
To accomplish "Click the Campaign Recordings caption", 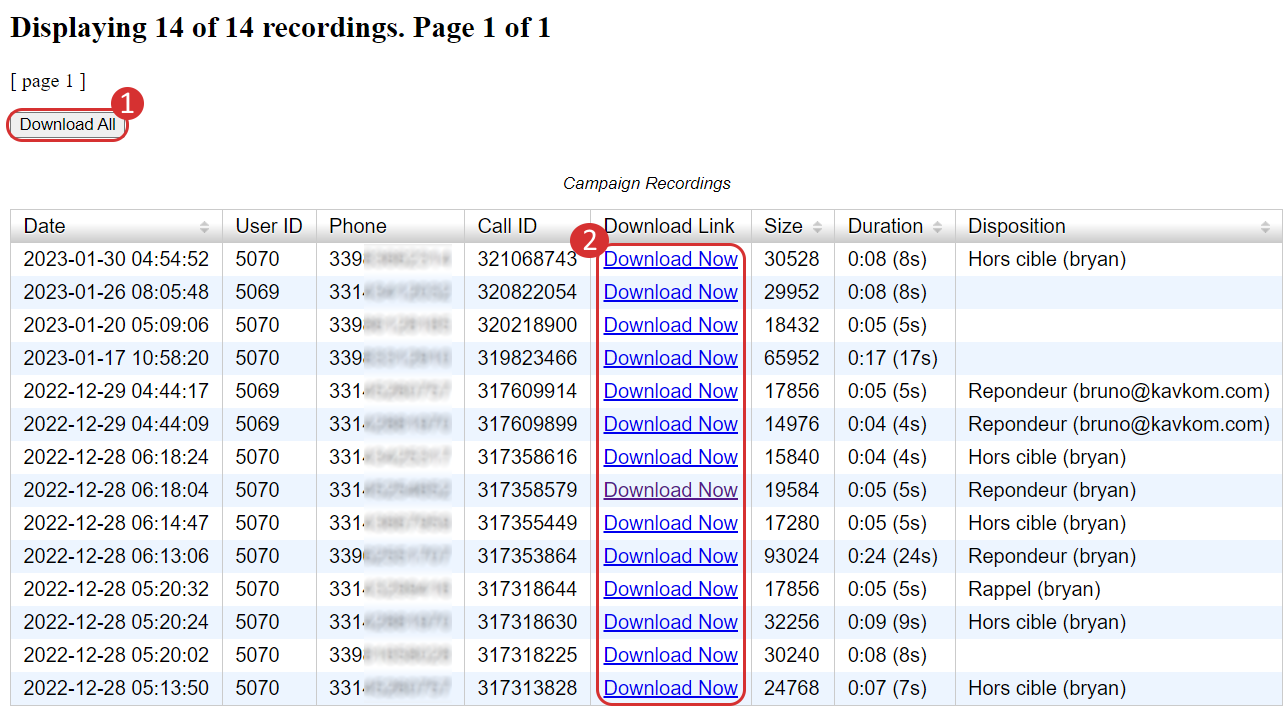I will pyautogui.click(x=647, y=183).
